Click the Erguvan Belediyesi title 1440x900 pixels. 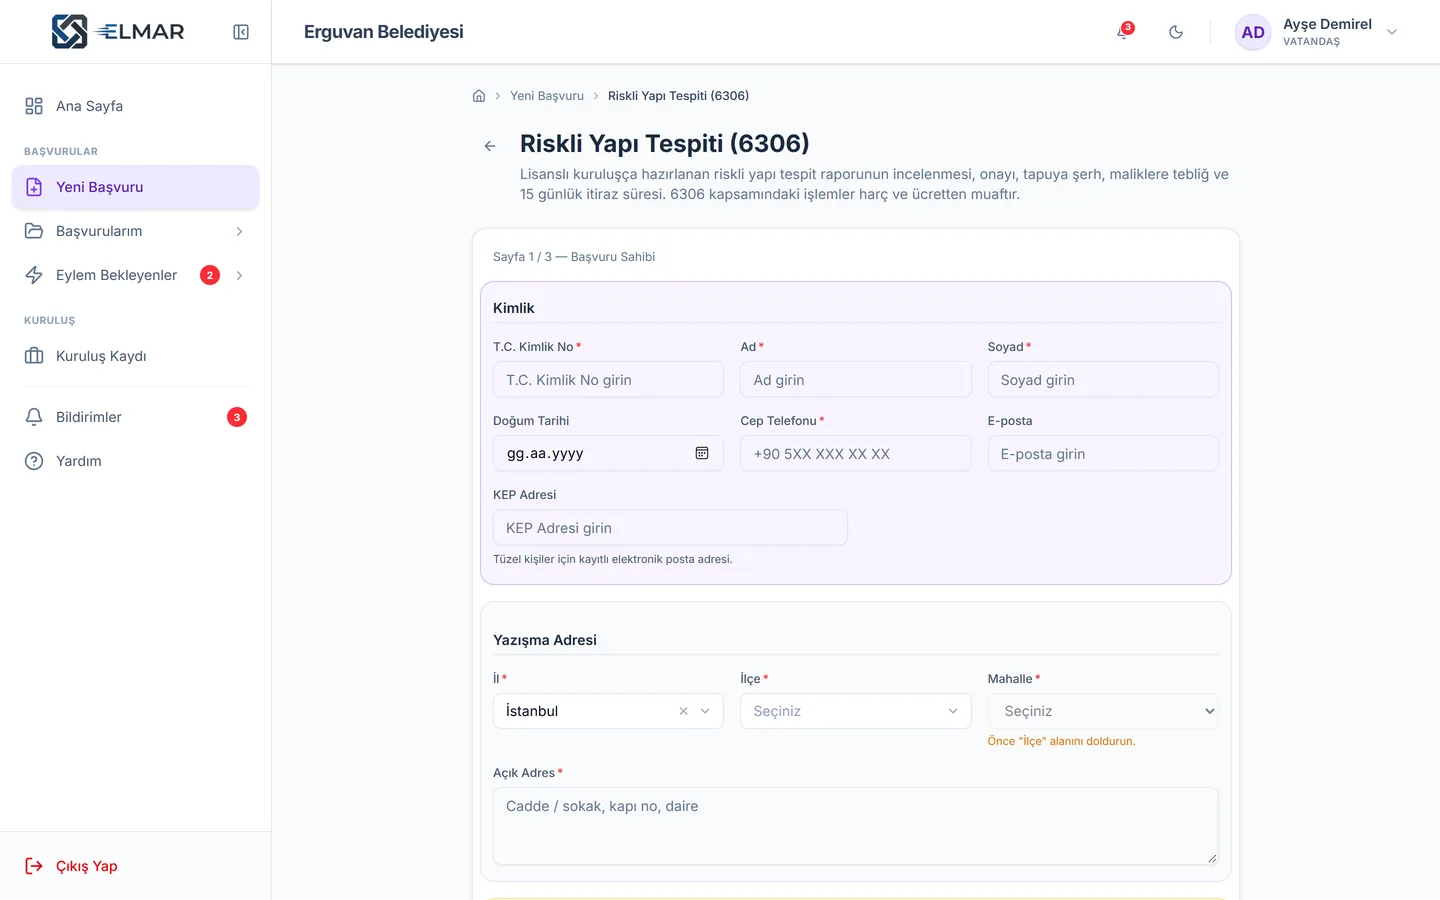(x=384, y=32)
